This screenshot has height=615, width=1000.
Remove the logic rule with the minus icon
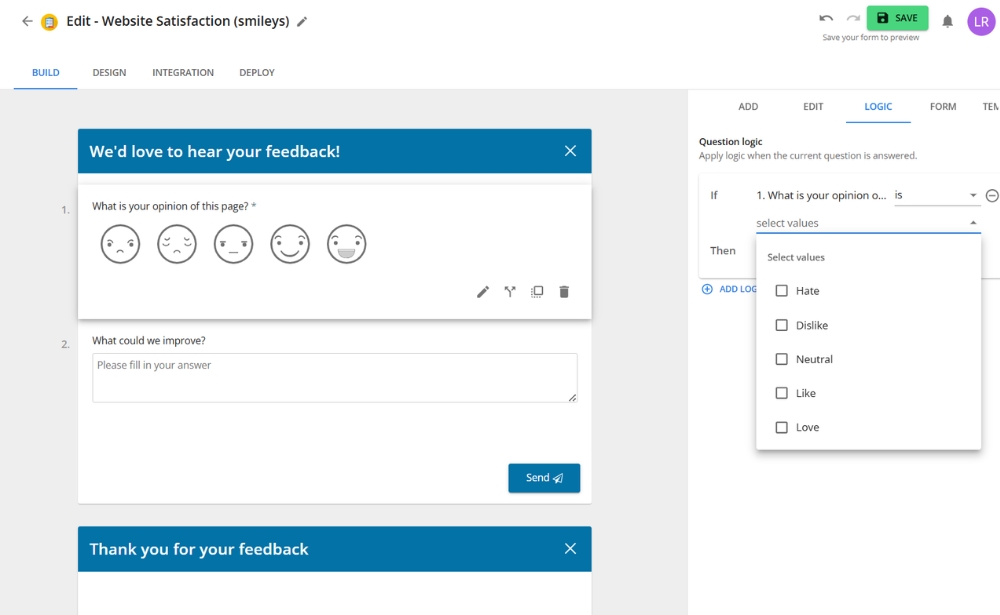(x=991, y=195)
